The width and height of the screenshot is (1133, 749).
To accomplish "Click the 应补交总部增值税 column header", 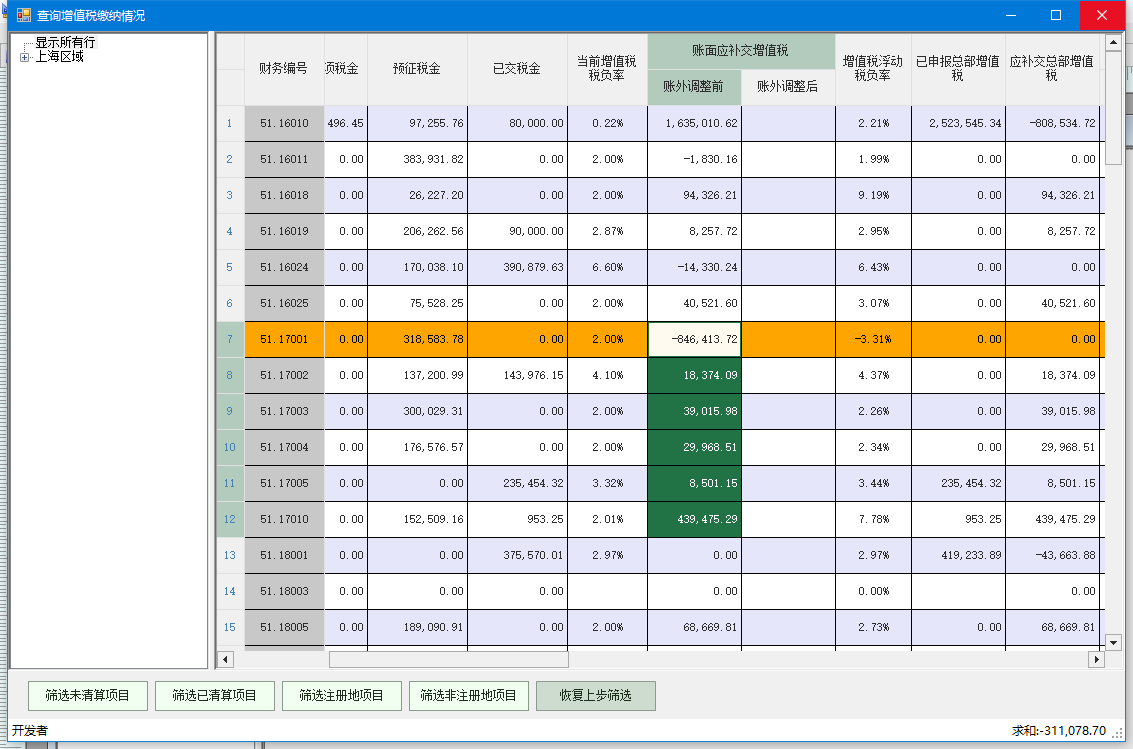I will pos(1052,69).
